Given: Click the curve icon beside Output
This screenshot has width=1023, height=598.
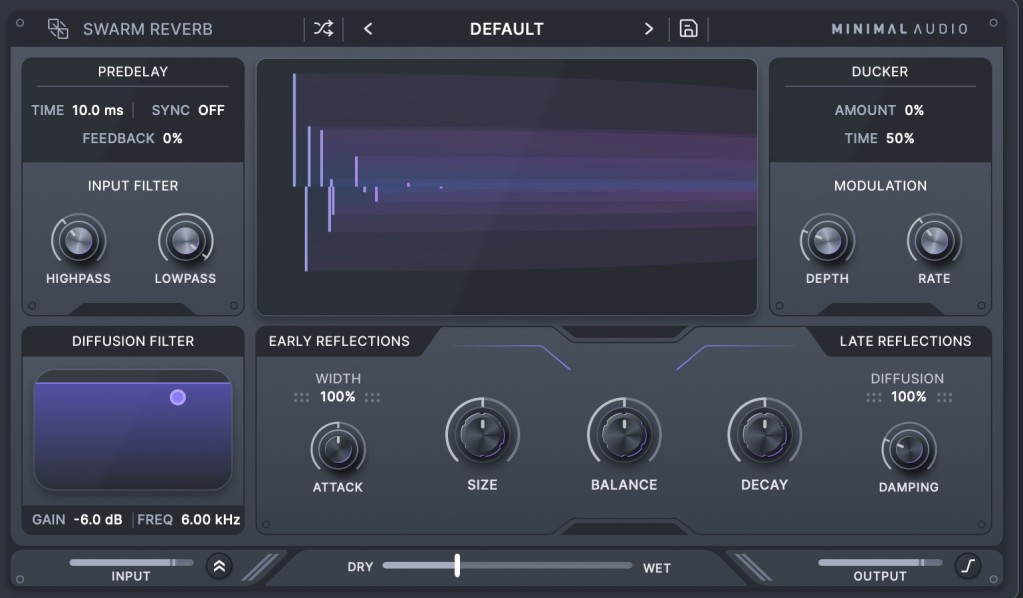Looking at the screenshot, I should (x=967, y=567).
